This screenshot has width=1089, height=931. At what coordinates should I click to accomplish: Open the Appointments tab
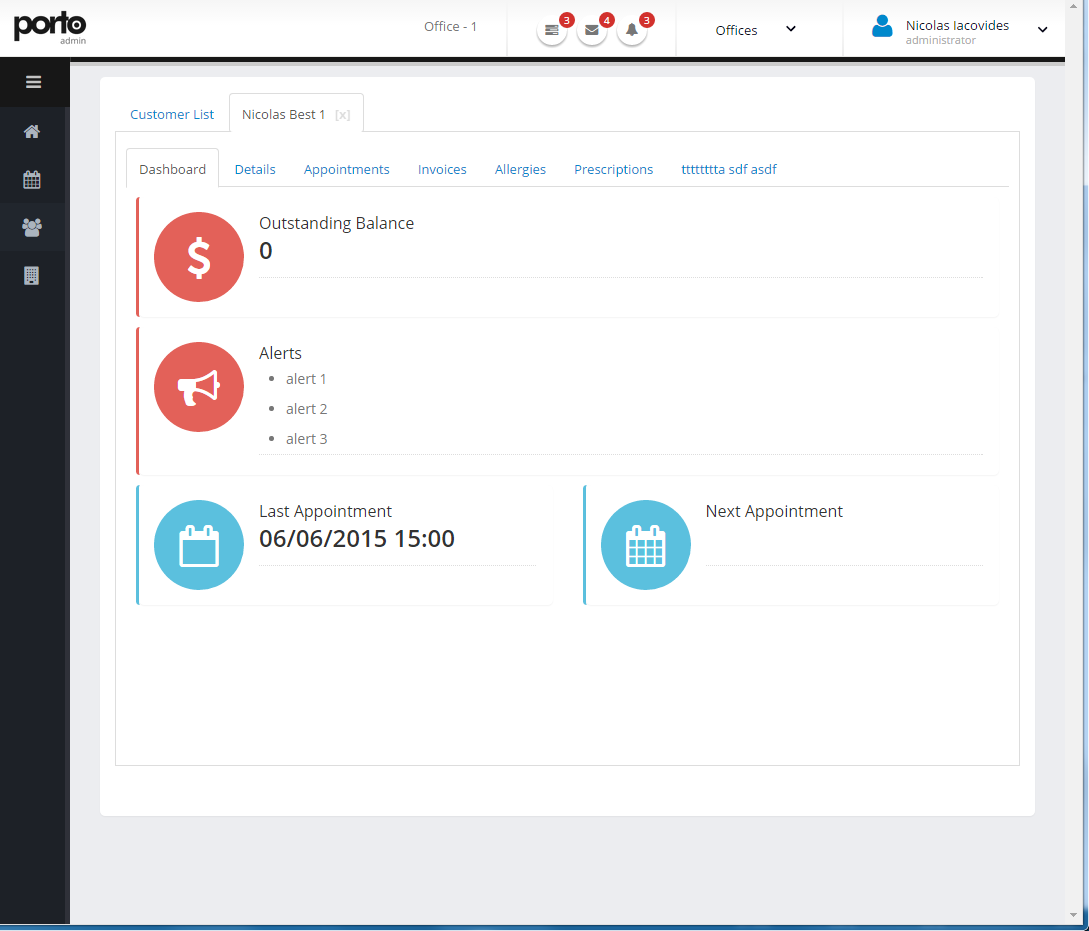[x=347, y=169]
